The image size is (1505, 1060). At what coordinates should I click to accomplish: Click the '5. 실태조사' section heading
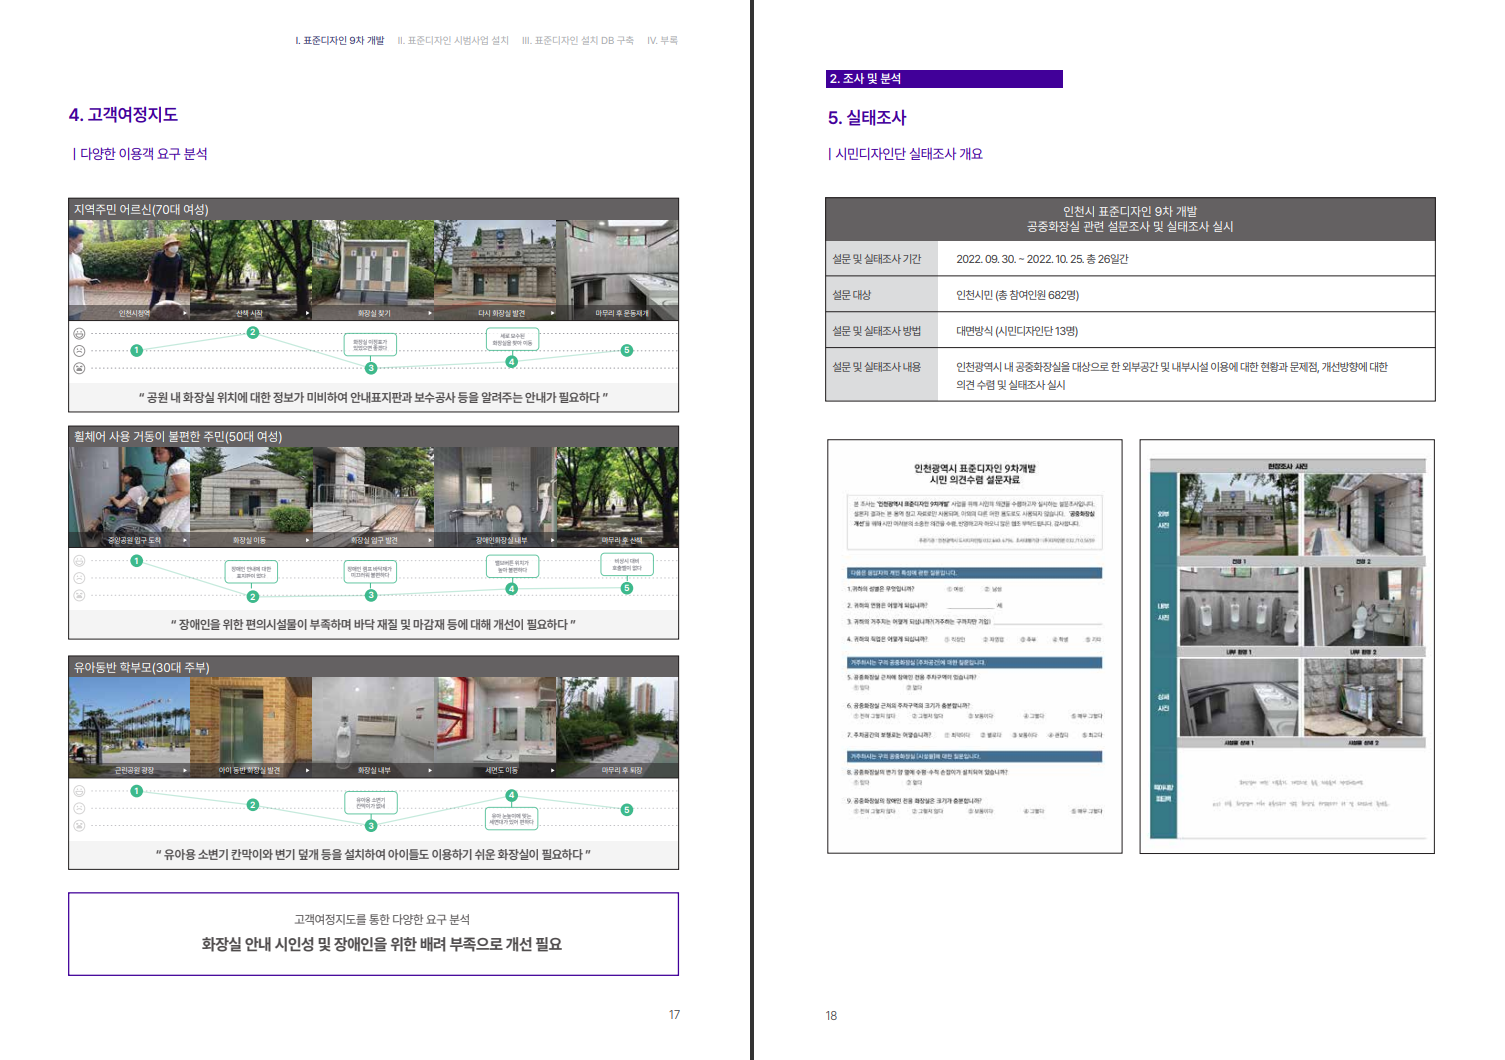point(866,118)
